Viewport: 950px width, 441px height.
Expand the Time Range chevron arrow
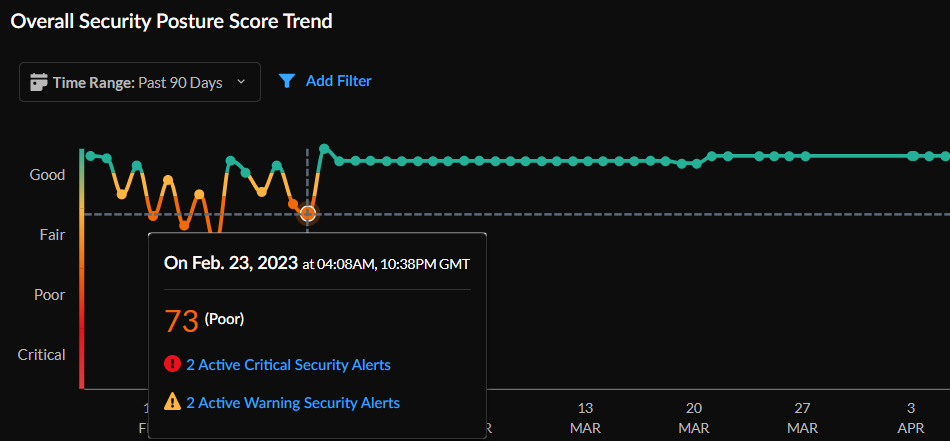[x=241, y=82]
